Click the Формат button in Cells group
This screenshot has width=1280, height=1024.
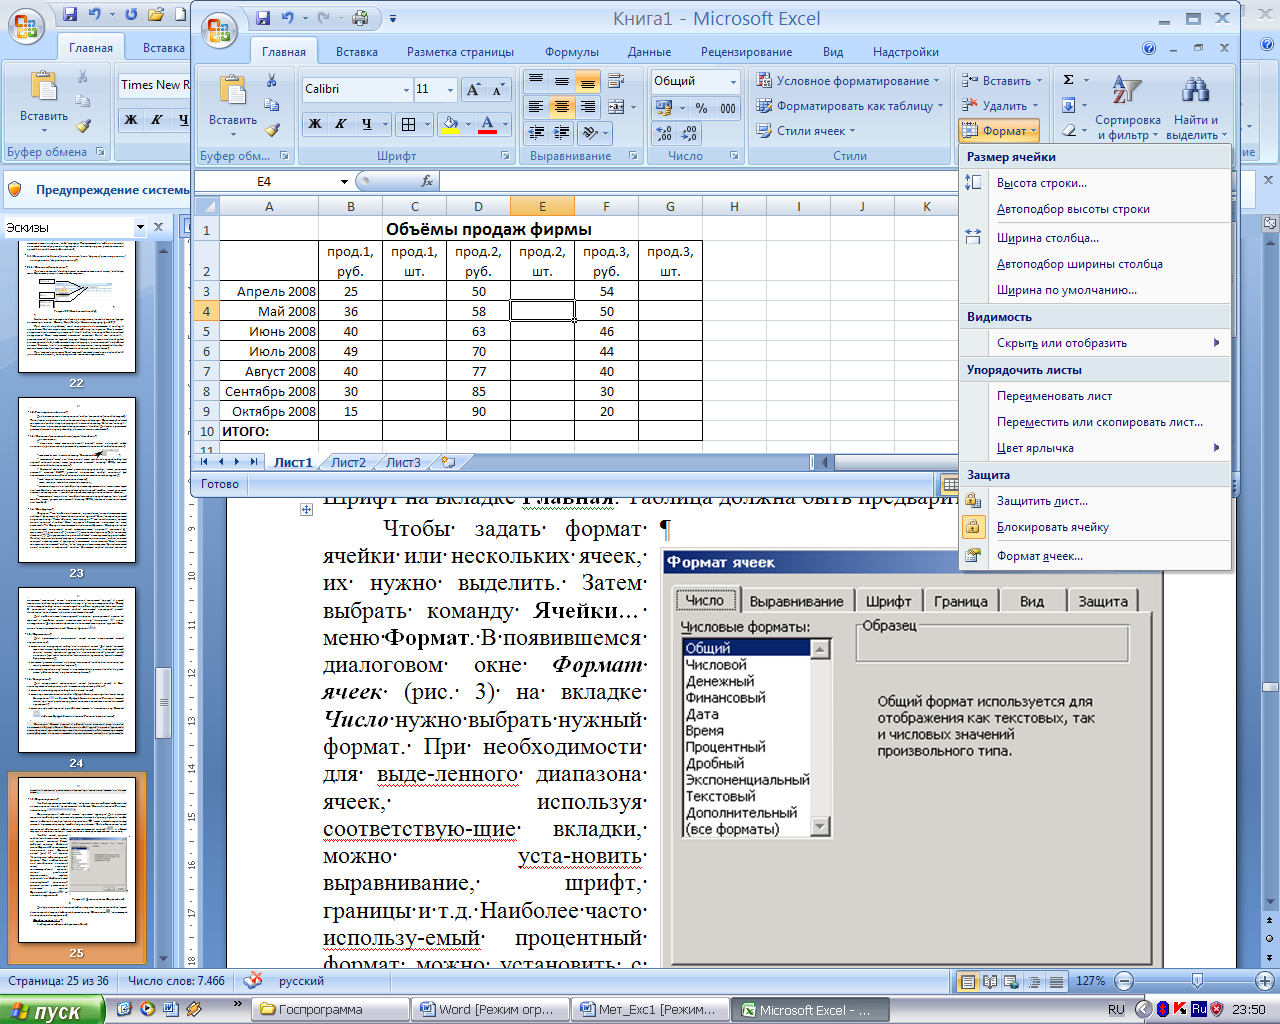click(999, 131)
